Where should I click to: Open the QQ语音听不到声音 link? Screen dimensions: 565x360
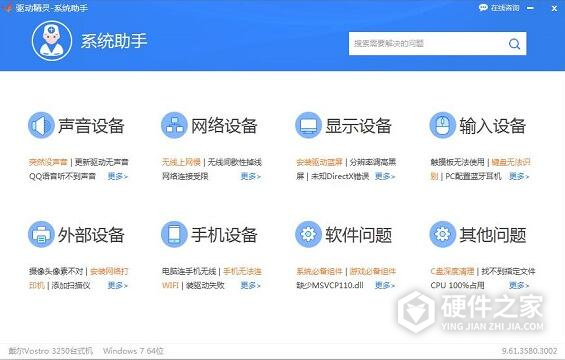pos(62,177)
